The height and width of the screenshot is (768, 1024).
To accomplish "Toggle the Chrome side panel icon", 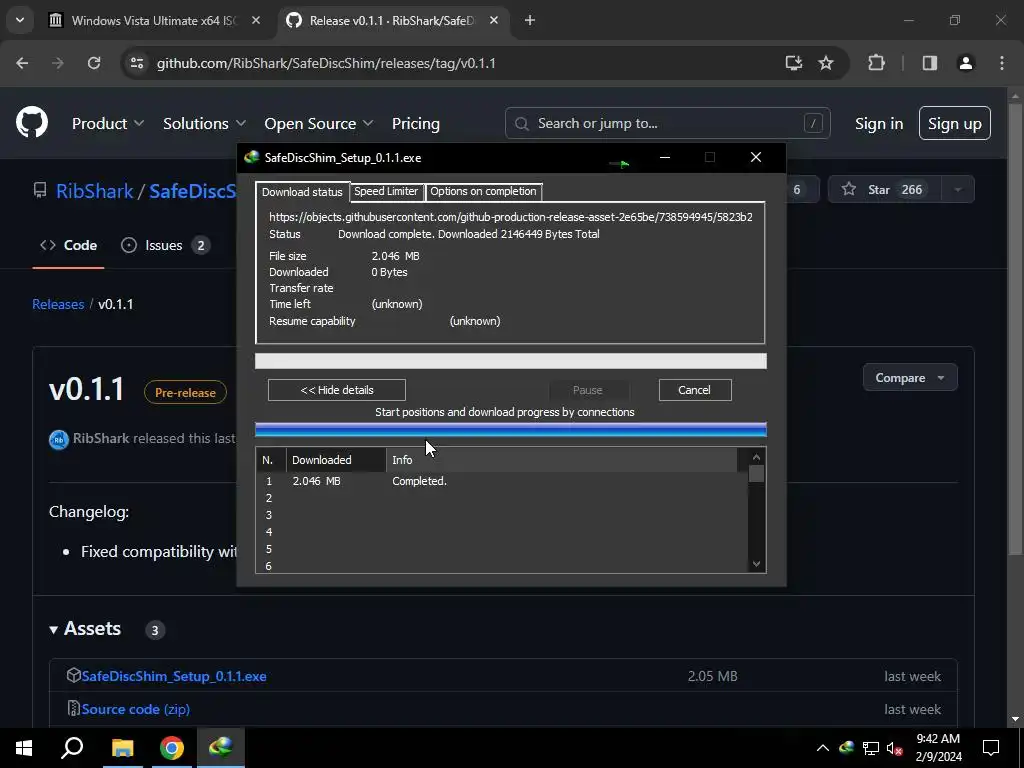I will coord(929,63).
